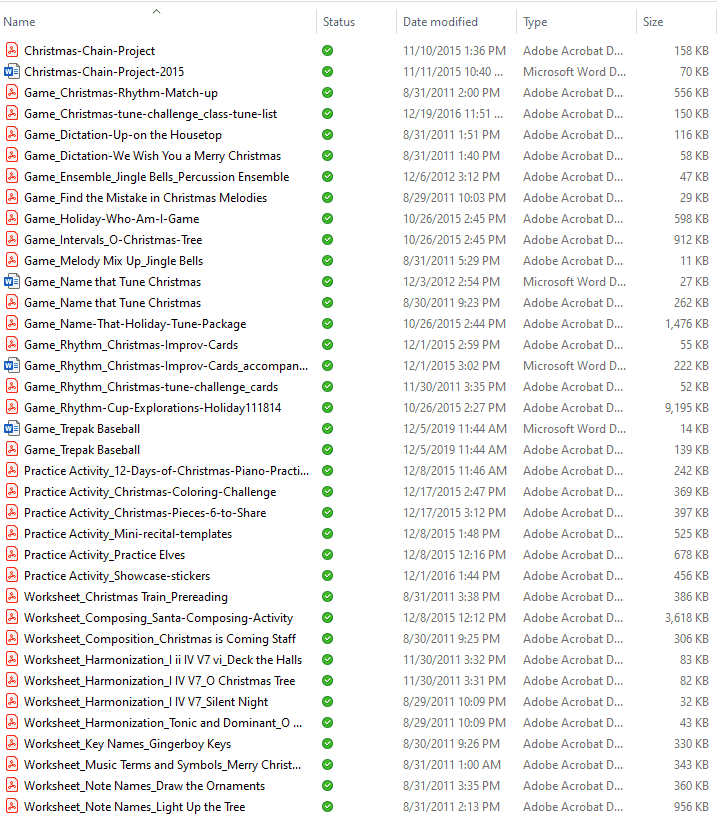This screenshot has width=717, height=819.
Task: Click PDF icon of Game_Holiday-Who-Am-I-Game
Action: point(11,219)
